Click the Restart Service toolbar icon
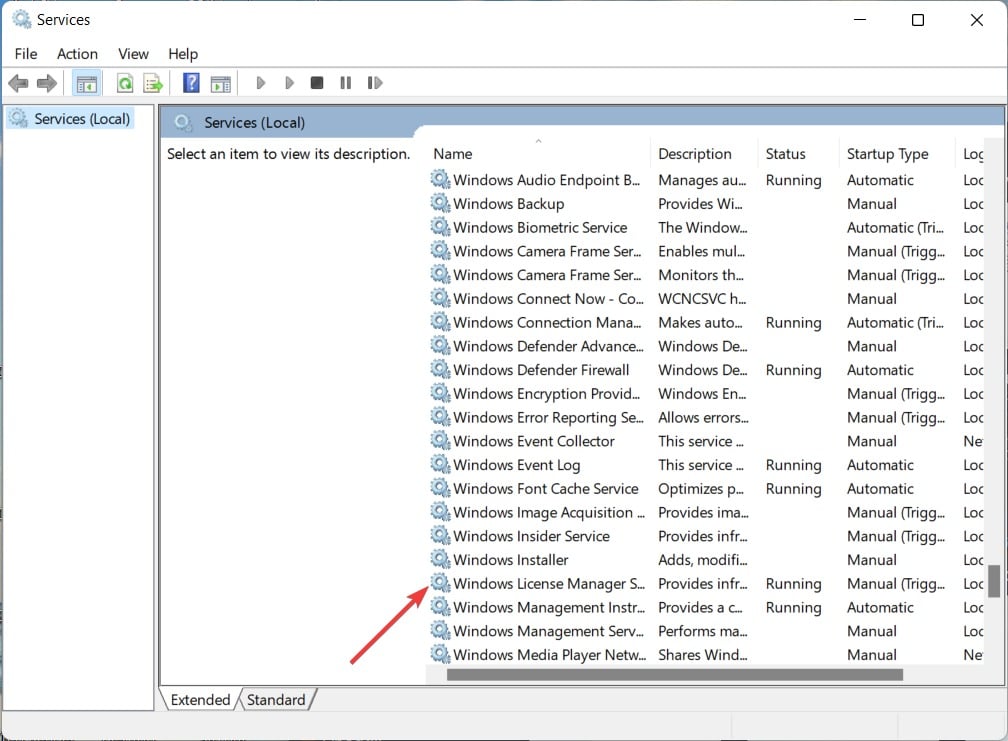This screenshot has width=1008, height=741. (x=375, y=83)
